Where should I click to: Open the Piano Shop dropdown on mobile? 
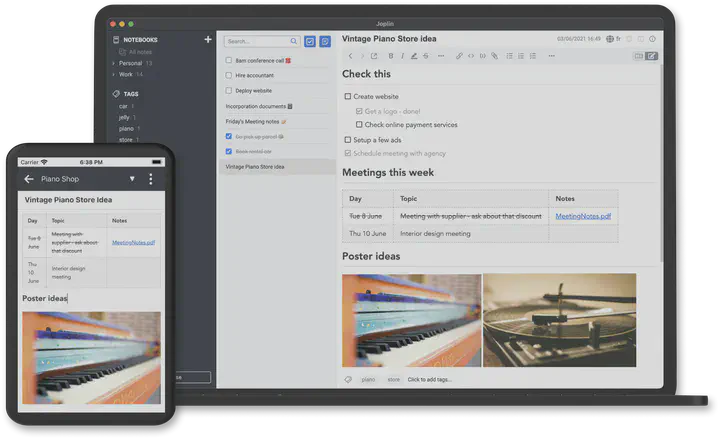(132, 179)
